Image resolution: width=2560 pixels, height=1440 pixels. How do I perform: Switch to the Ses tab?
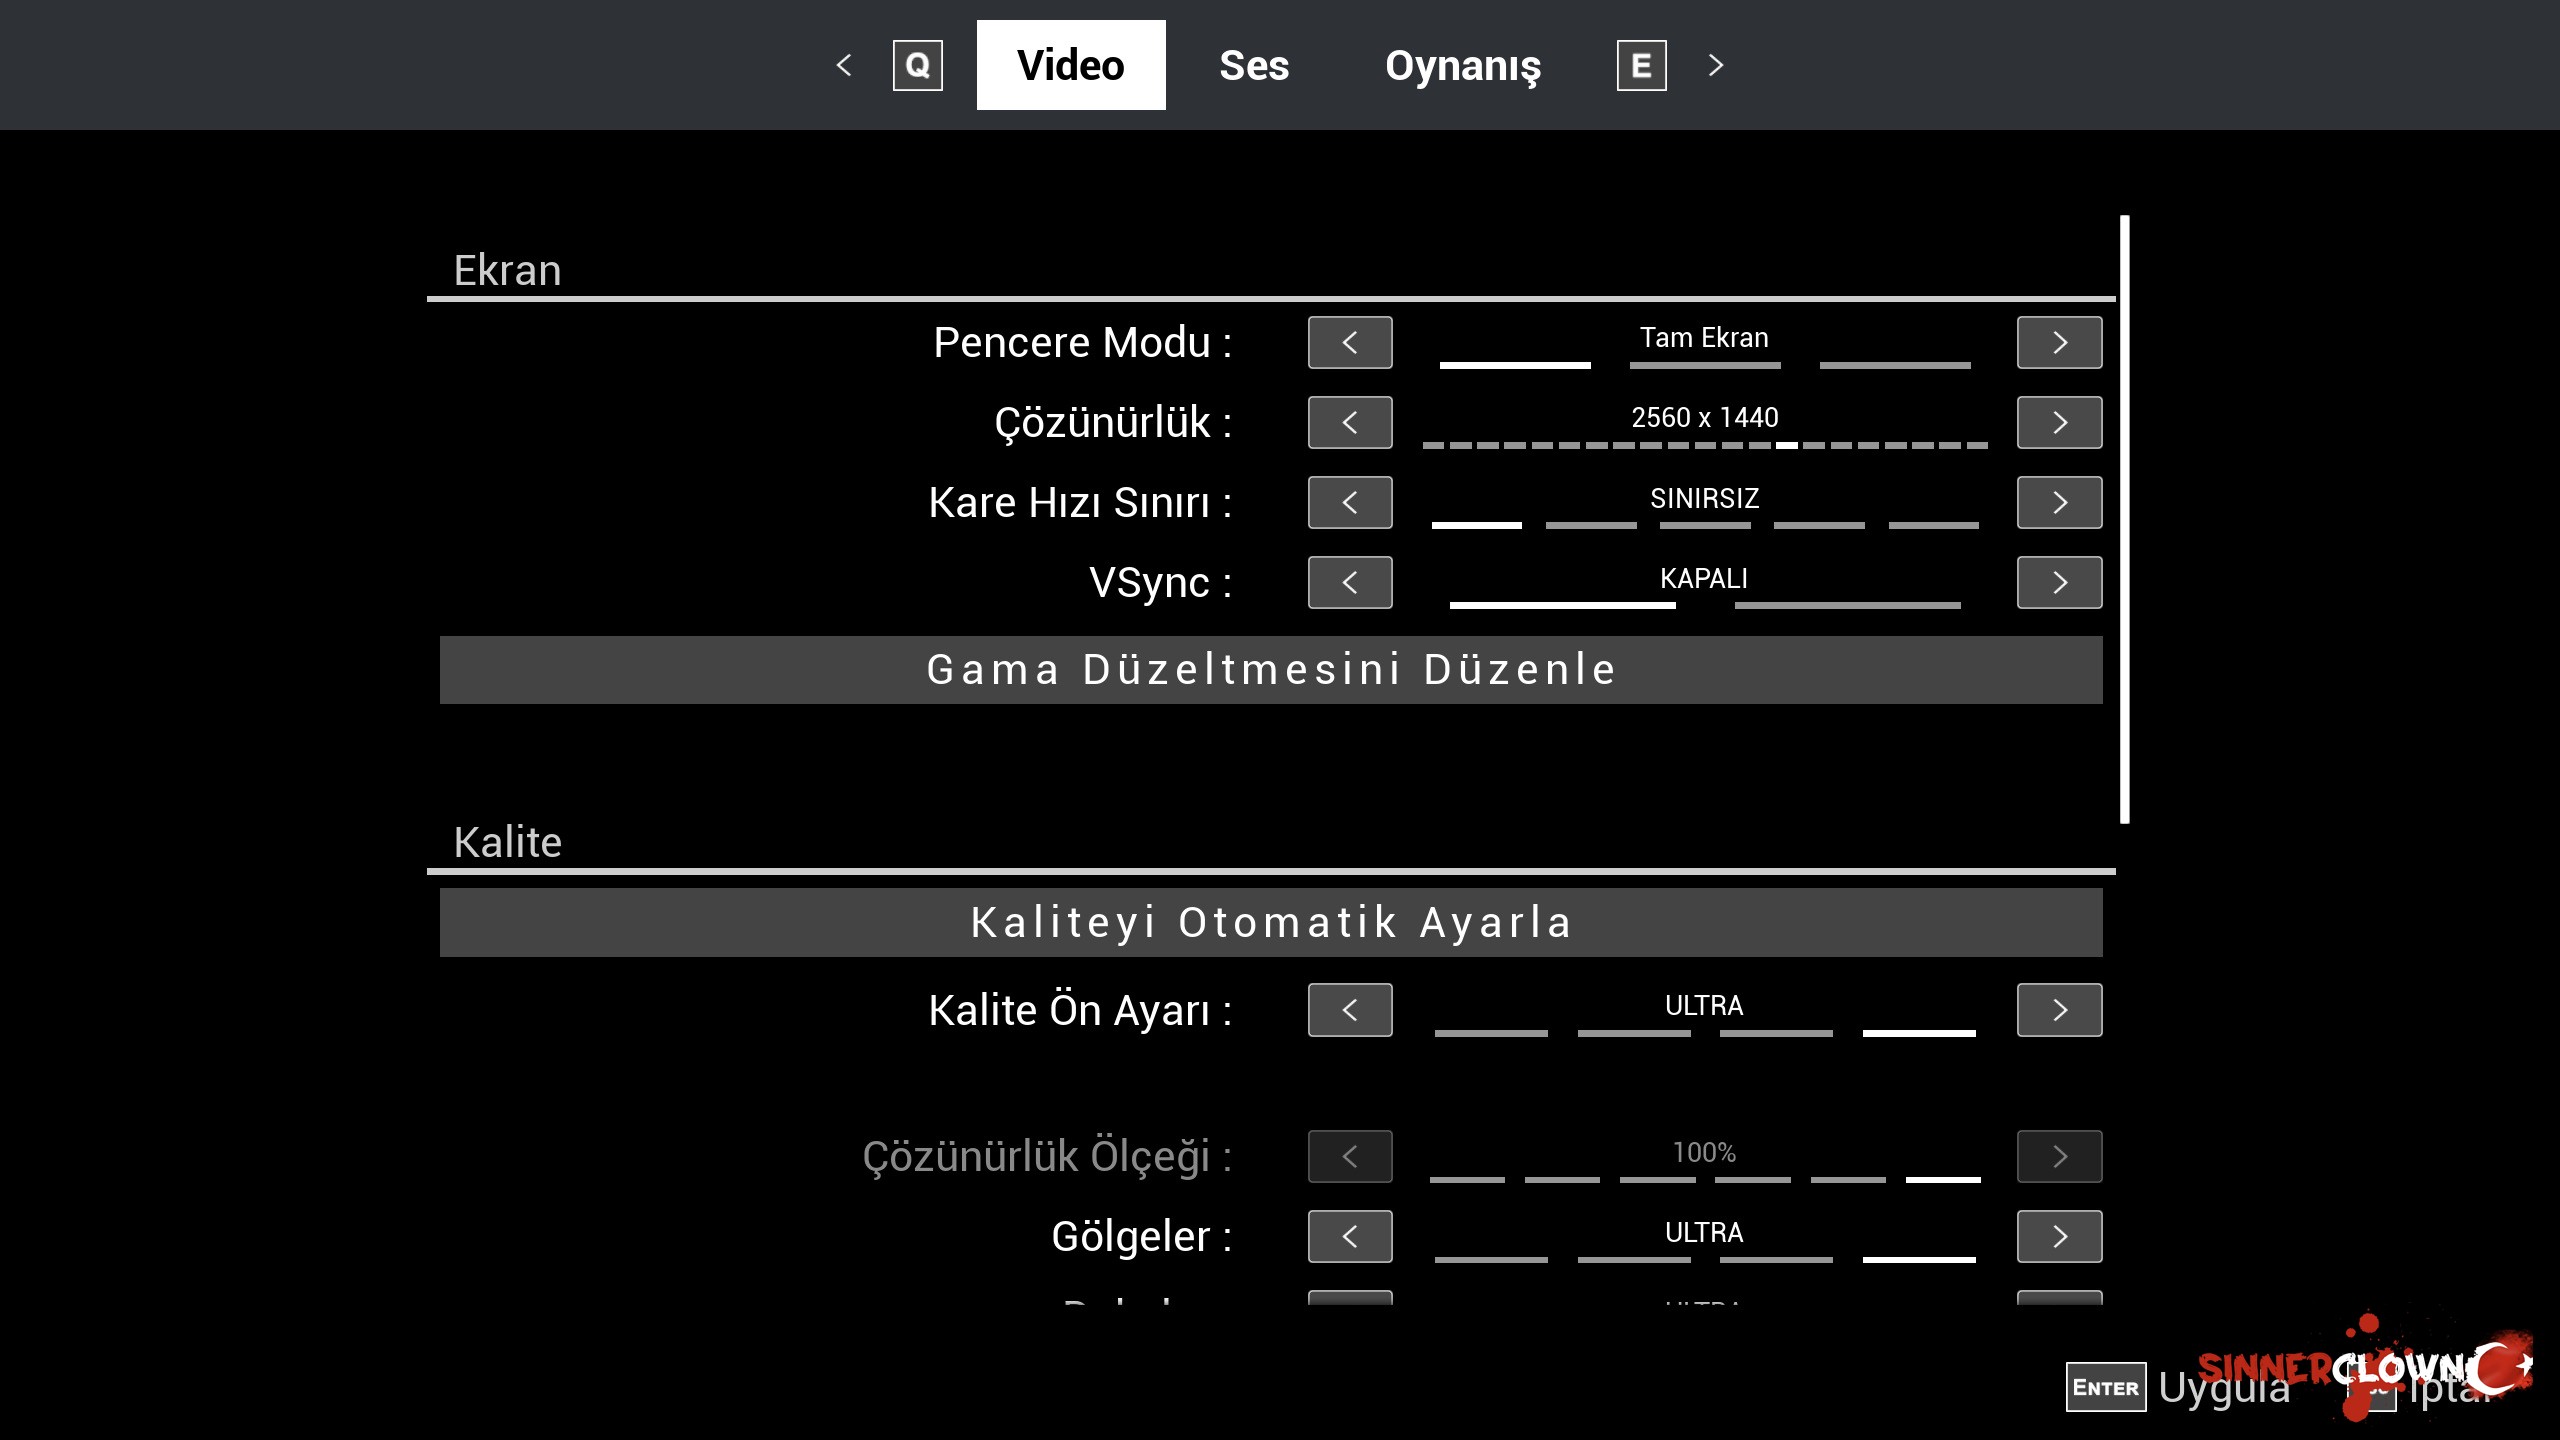pos(1254,66)
